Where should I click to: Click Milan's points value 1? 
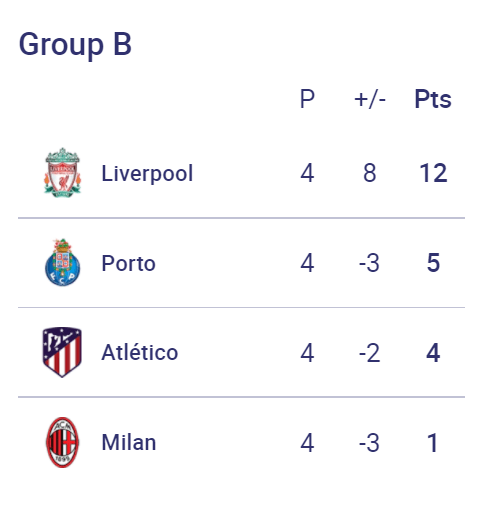[x=433, y=443]
